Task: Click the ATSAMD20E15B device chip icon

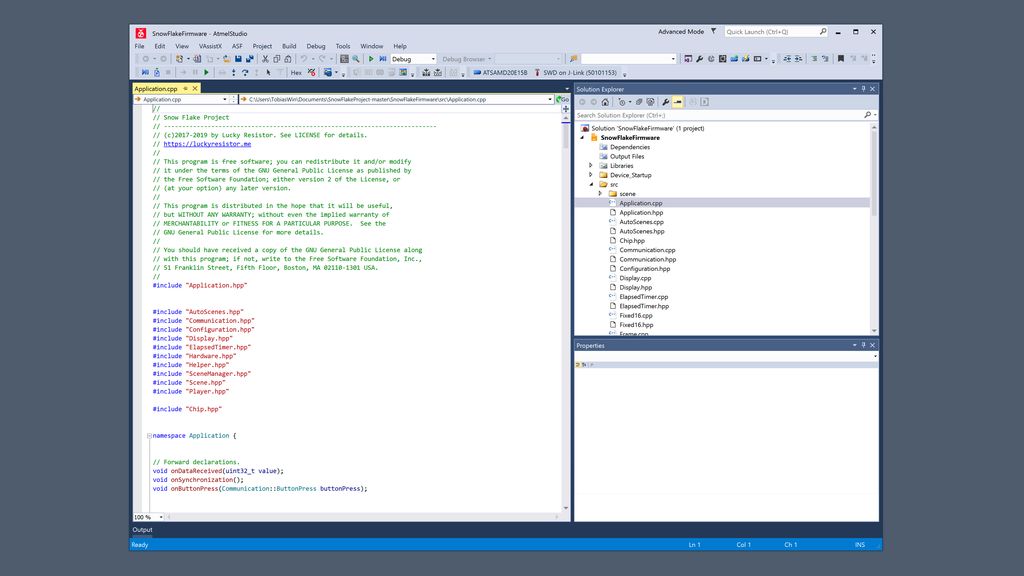Action: (477, 72)
